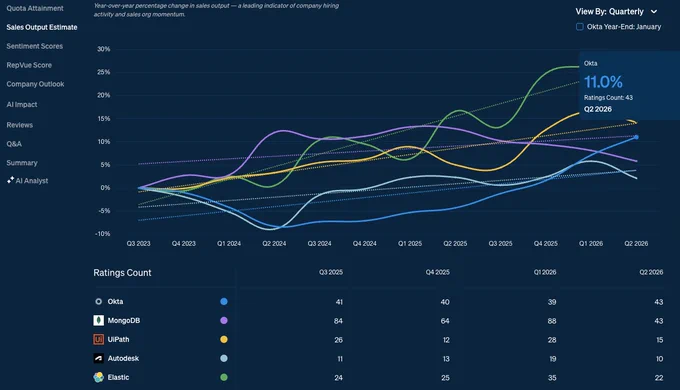Click Elastic's Q2 2026 count 22
The width and height of the screenshot is (680, 390).
coord(659,378)
